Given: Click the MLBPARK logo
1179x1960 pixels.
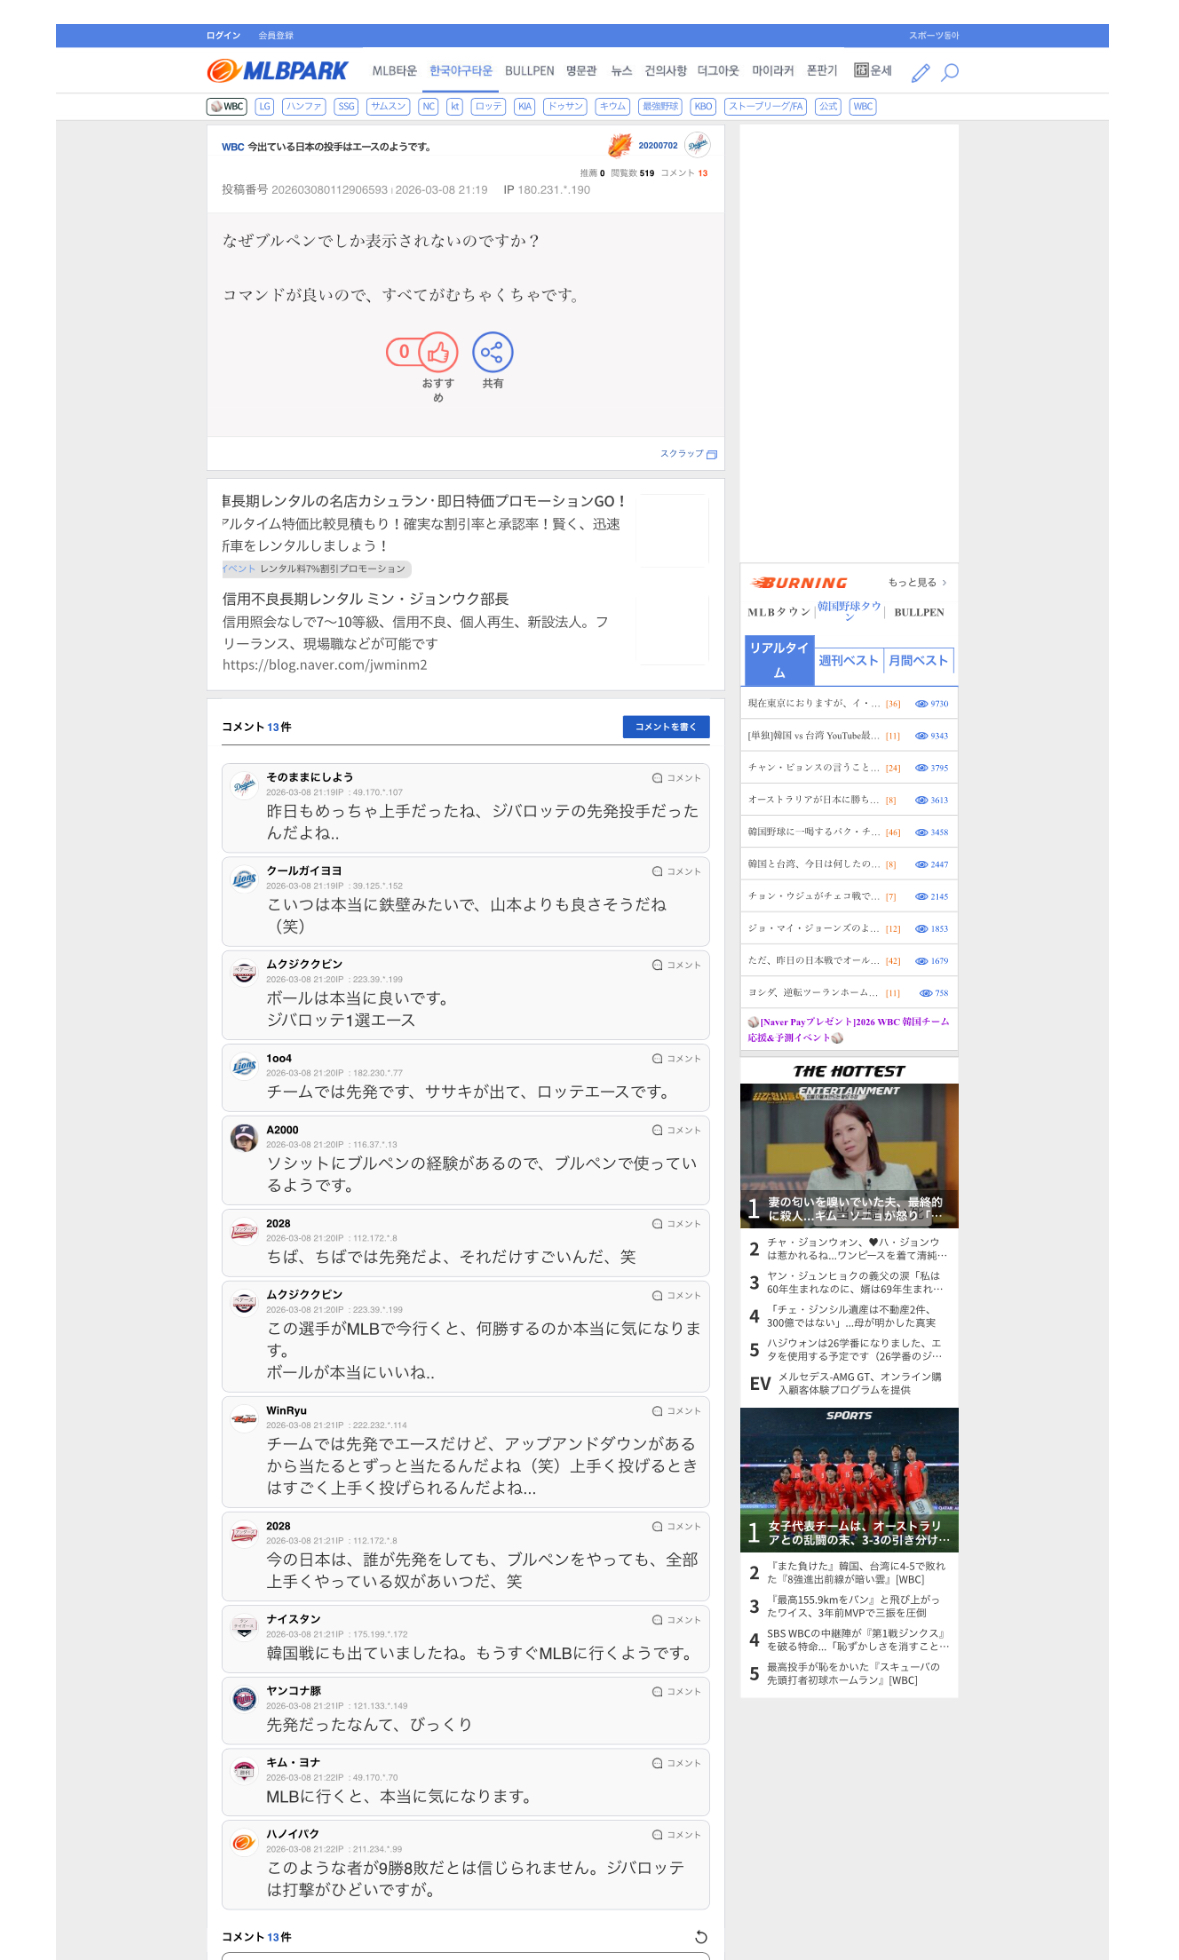Looking at the screenshot, I should tap(277, 71).
